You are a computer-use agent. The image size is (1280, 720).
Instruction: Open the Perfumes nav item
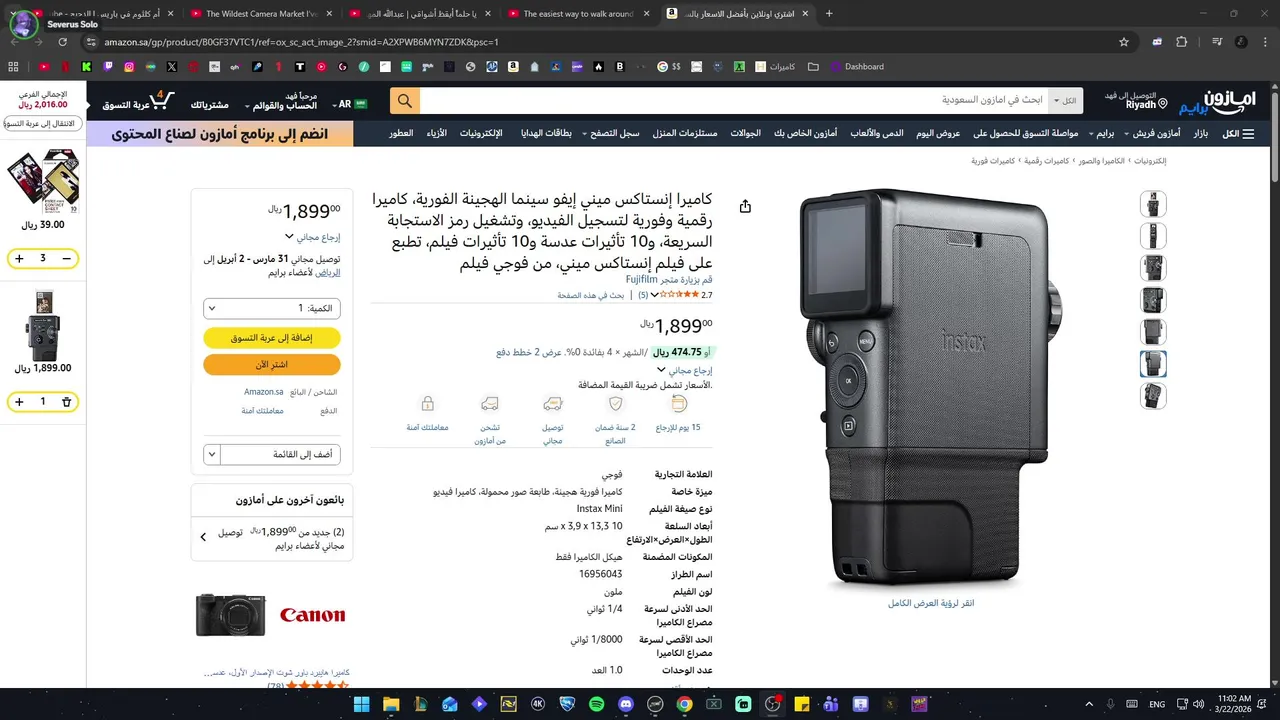tap(402, 133)
